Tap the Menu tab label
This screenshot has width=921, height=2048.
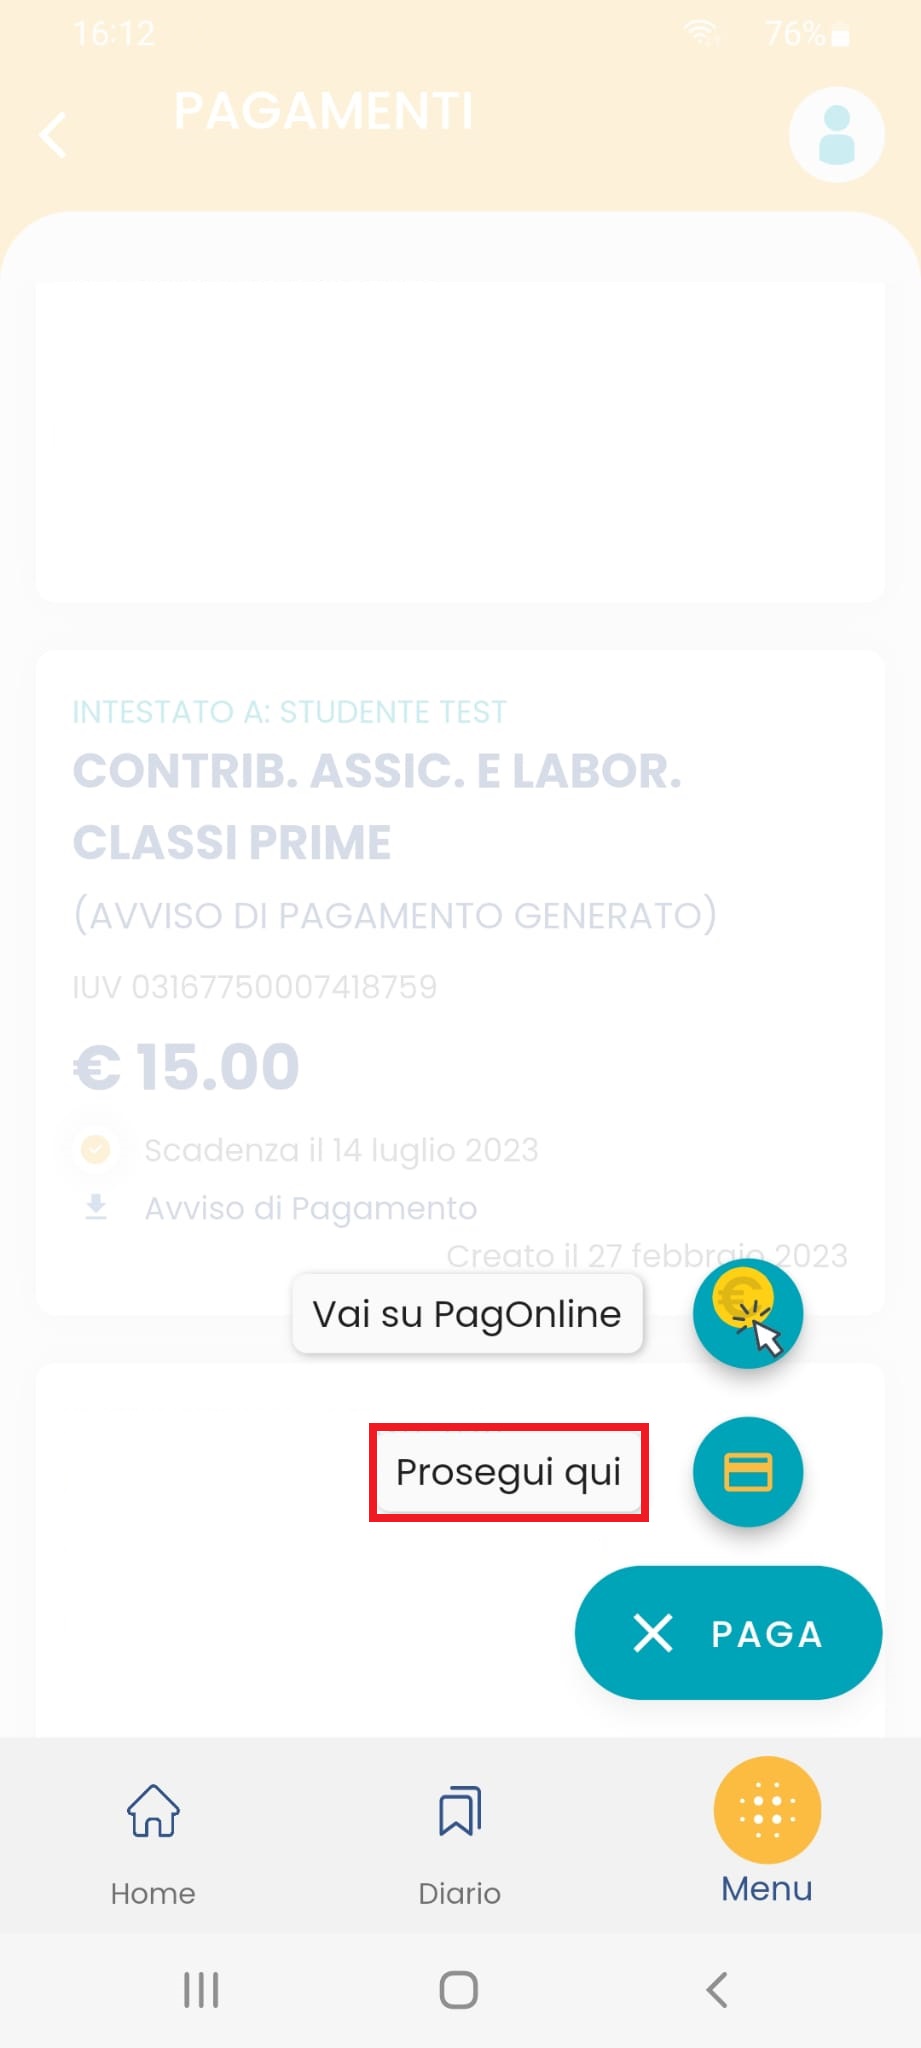767,1889
